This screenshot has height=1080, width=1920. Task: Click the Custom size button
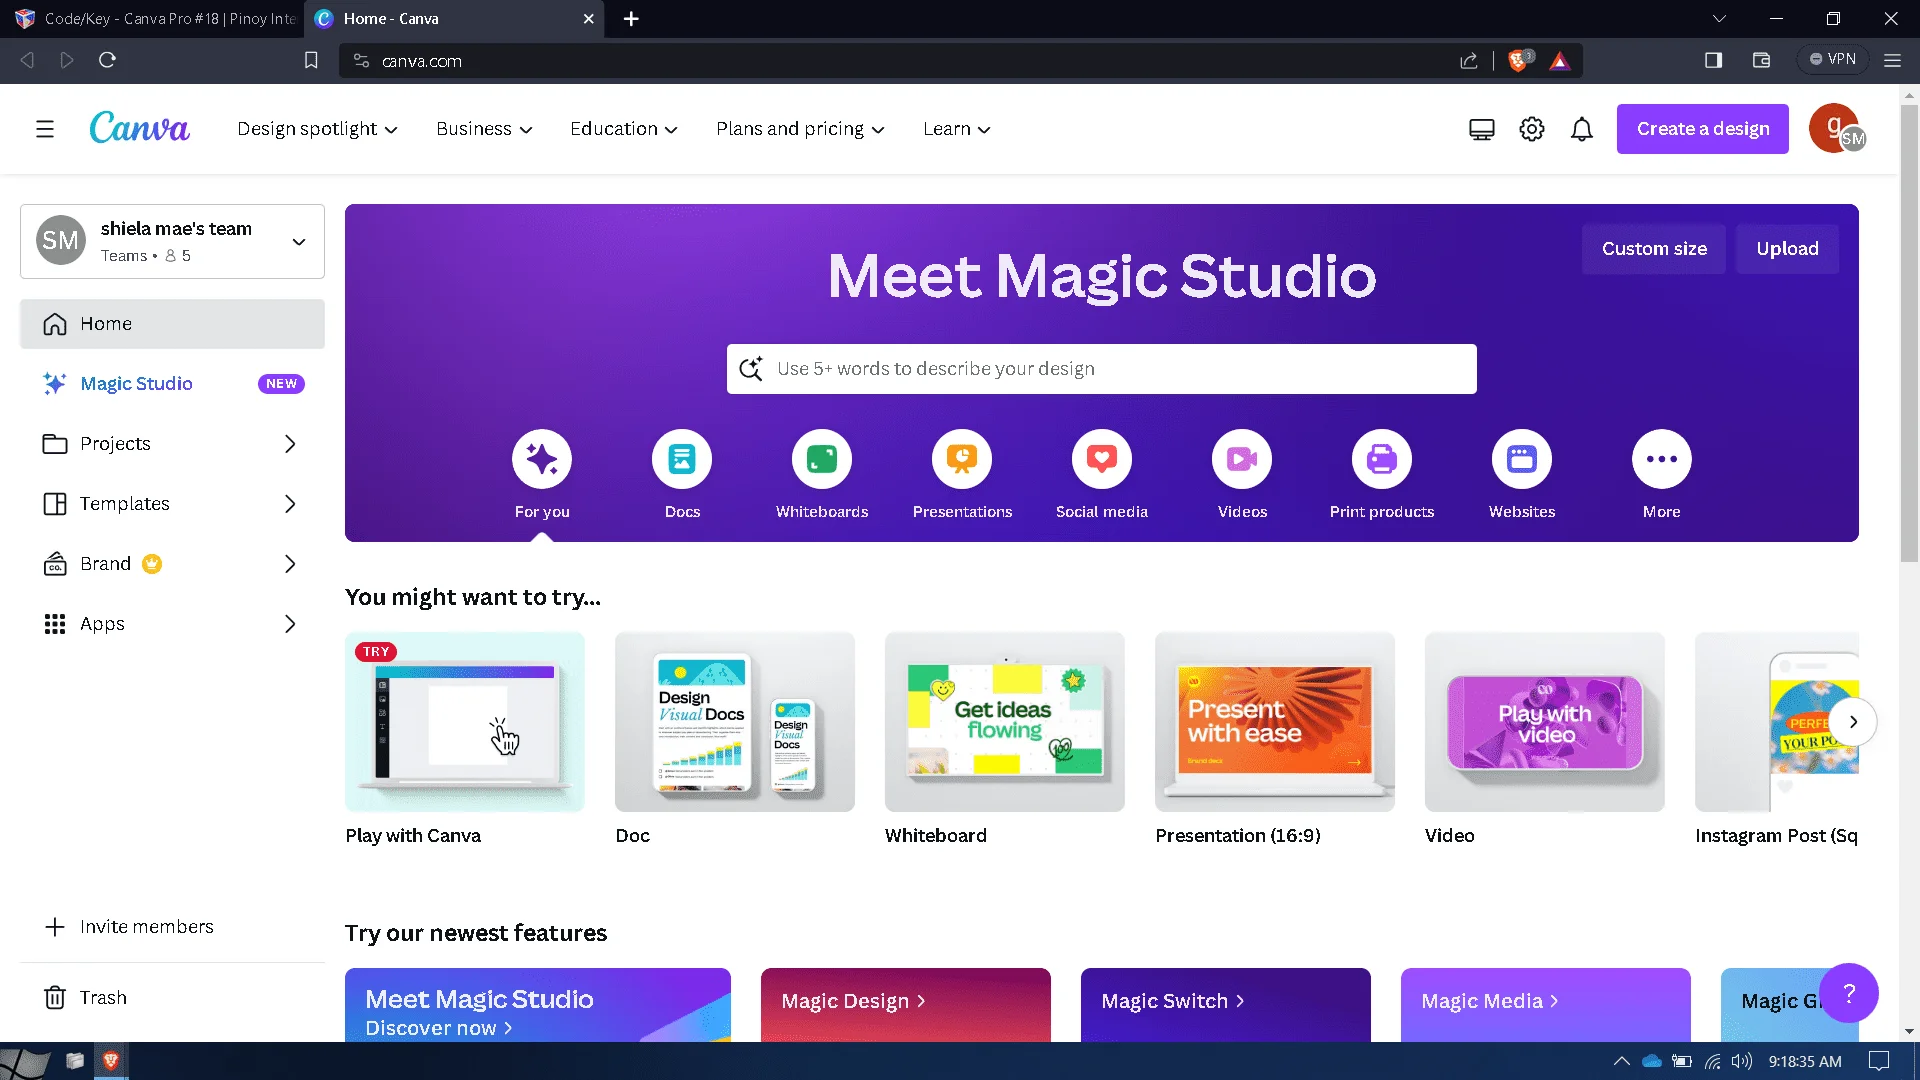pyautogui.click(x=1654, y=249)
